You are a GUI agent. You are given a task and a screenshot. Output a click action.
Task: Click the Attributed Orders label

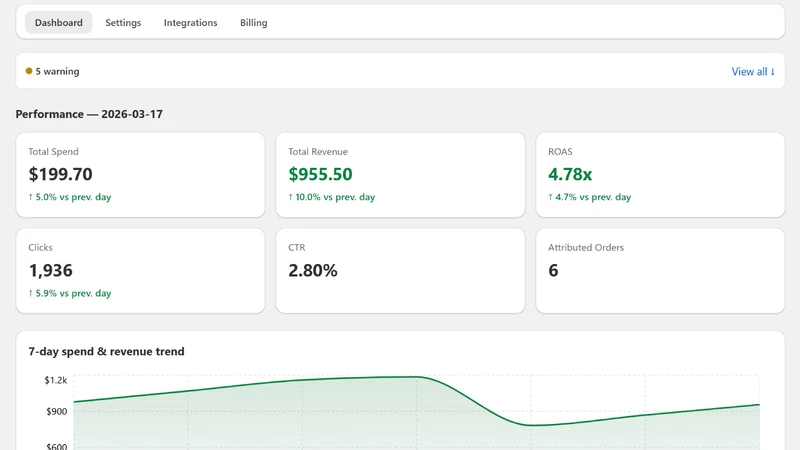click(x=586, y=247)
